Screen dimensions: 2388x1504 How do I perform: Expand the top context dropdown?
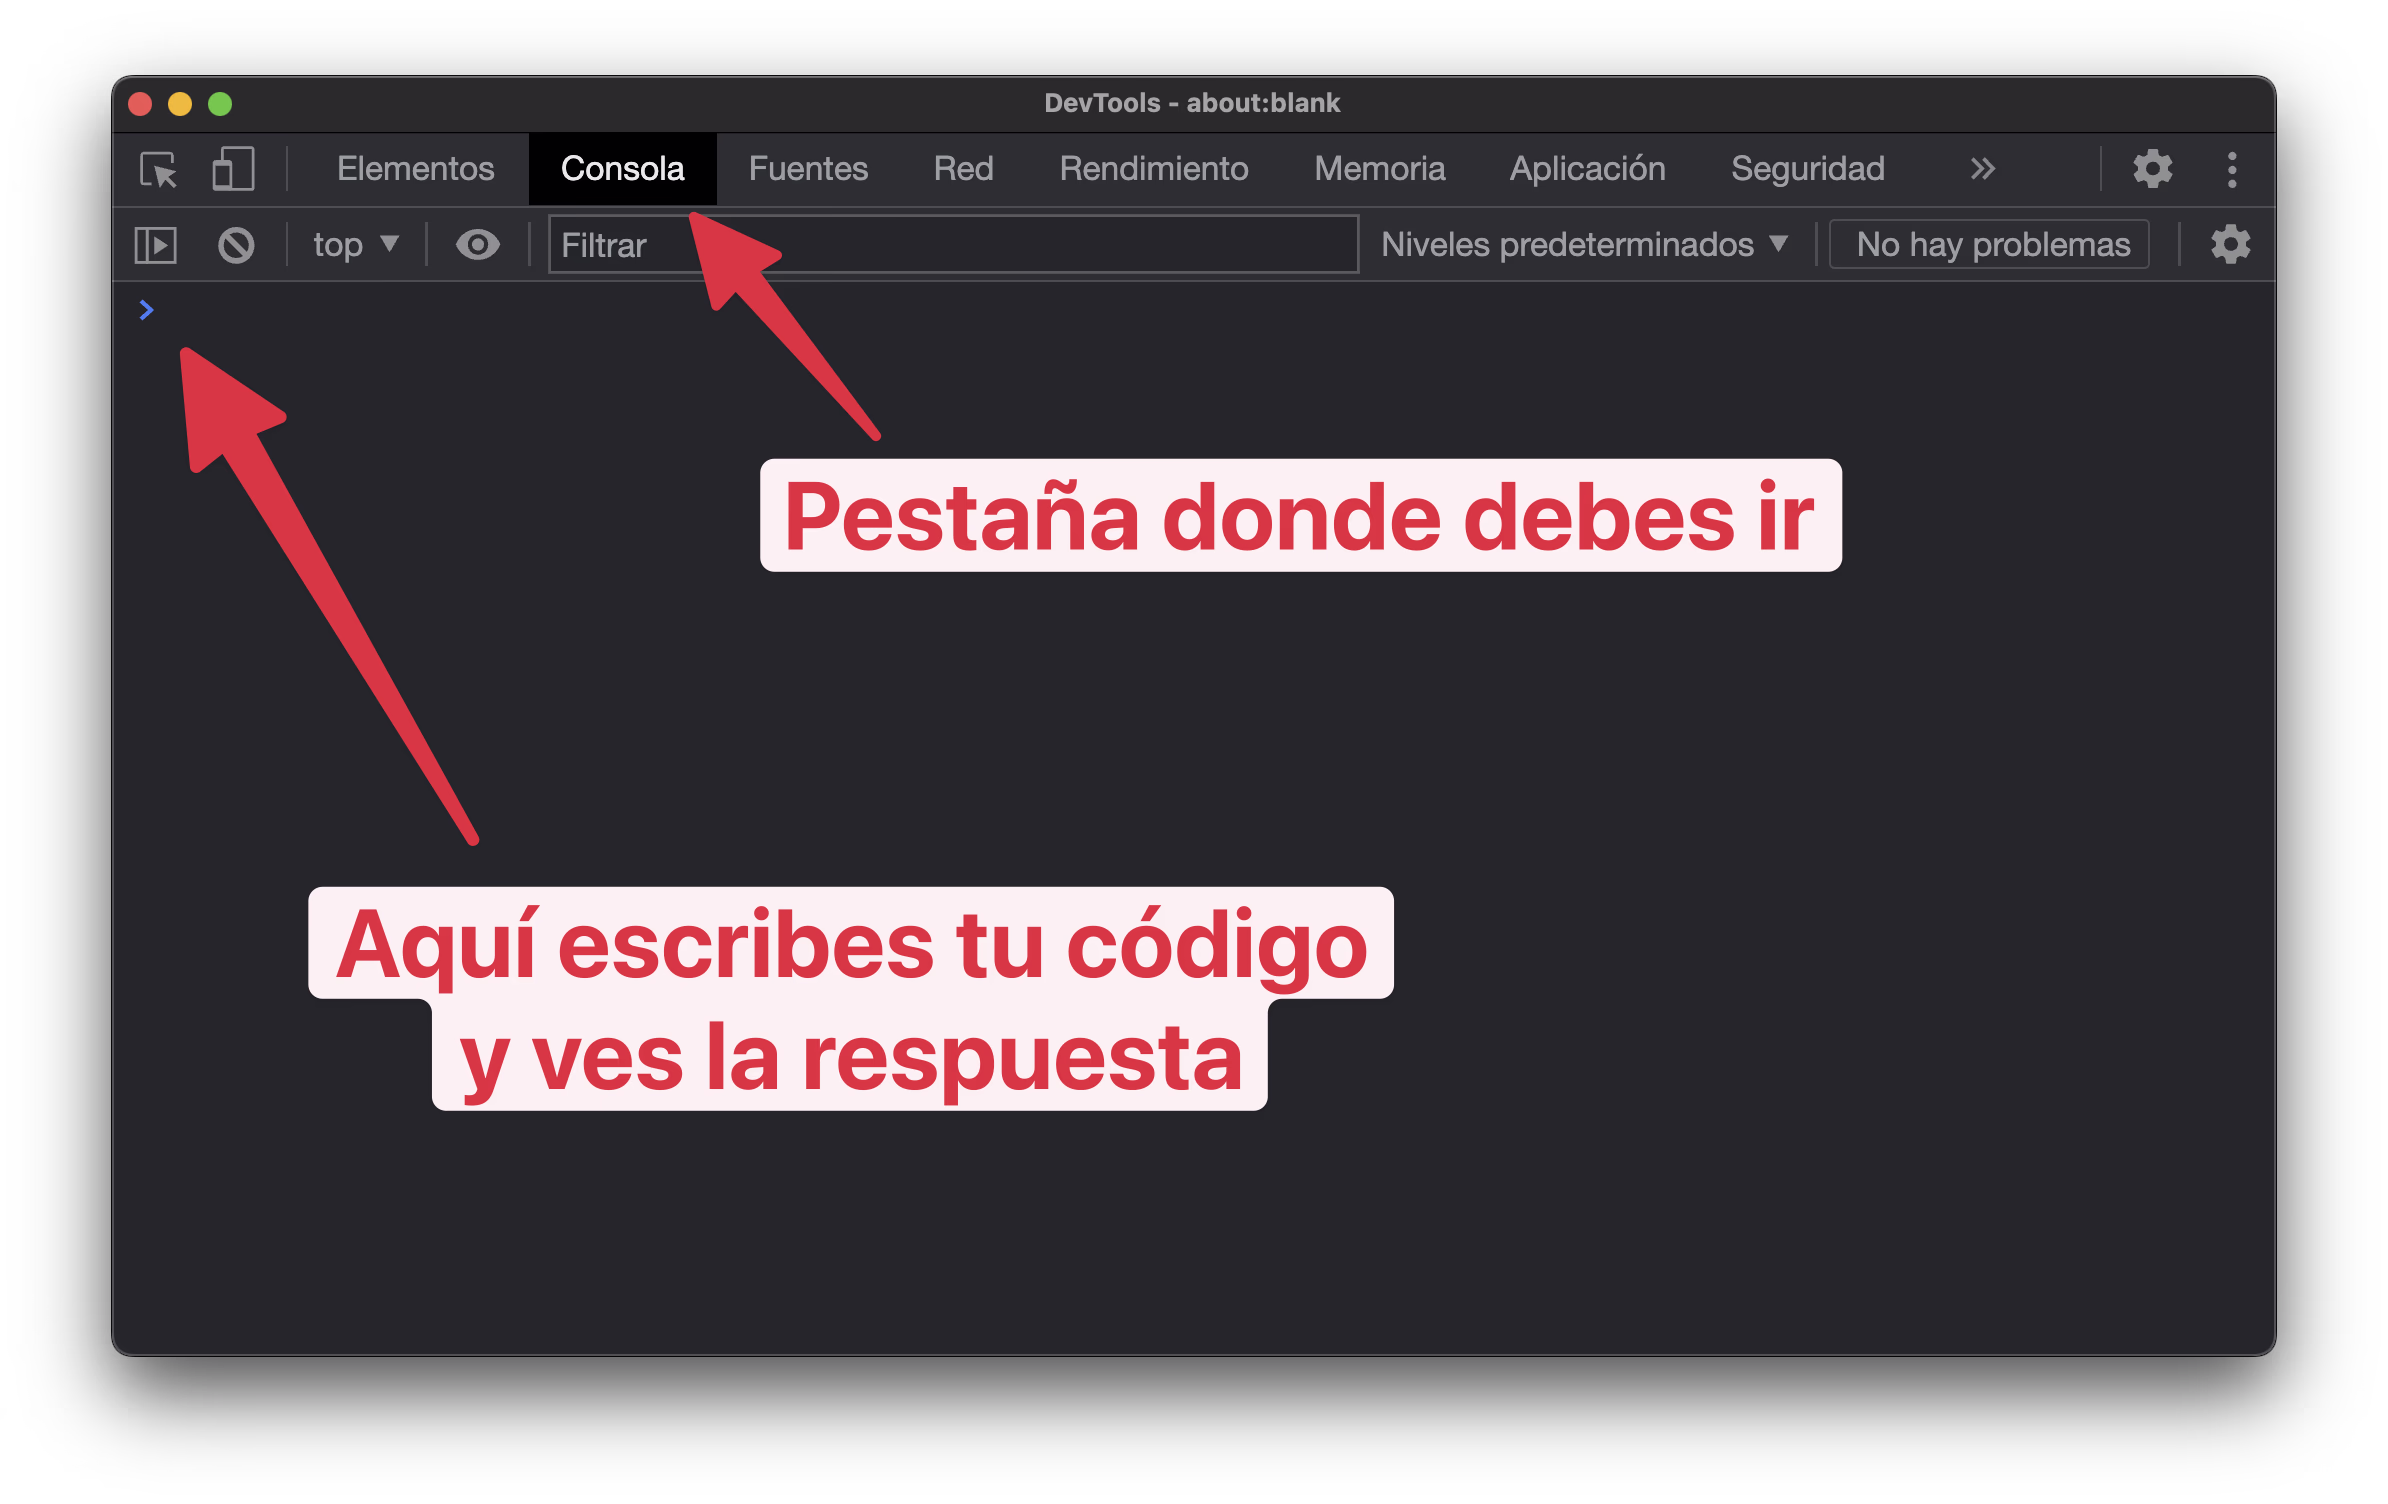pos(356,245)
